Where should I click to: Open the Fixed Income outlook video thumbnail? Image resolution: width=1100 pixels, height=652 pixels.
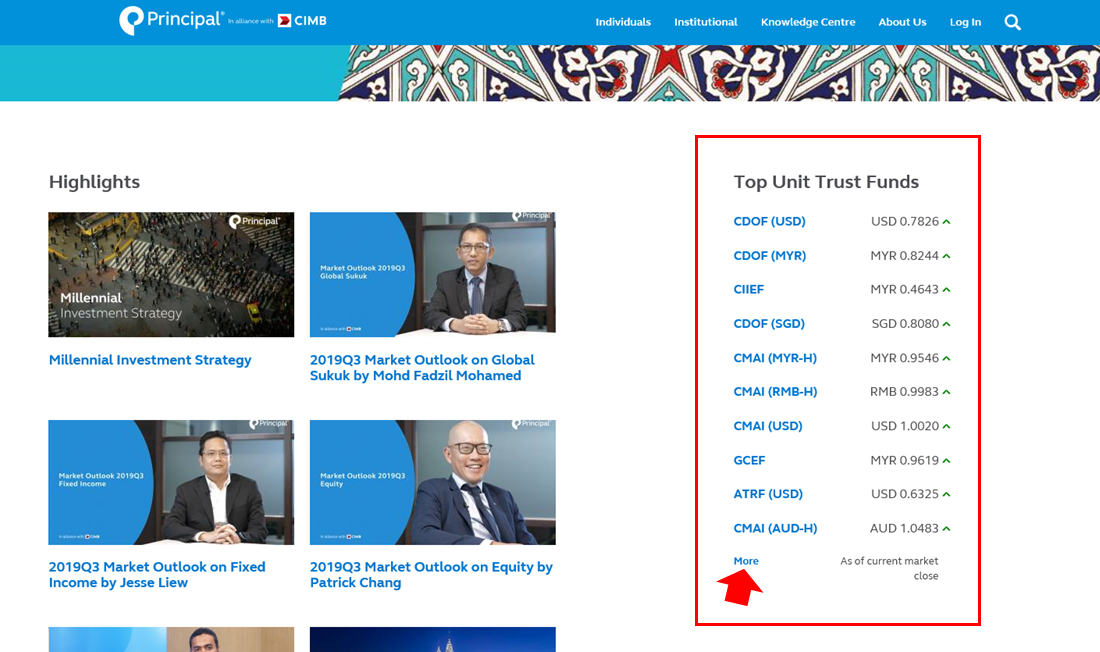click(171, 482)
